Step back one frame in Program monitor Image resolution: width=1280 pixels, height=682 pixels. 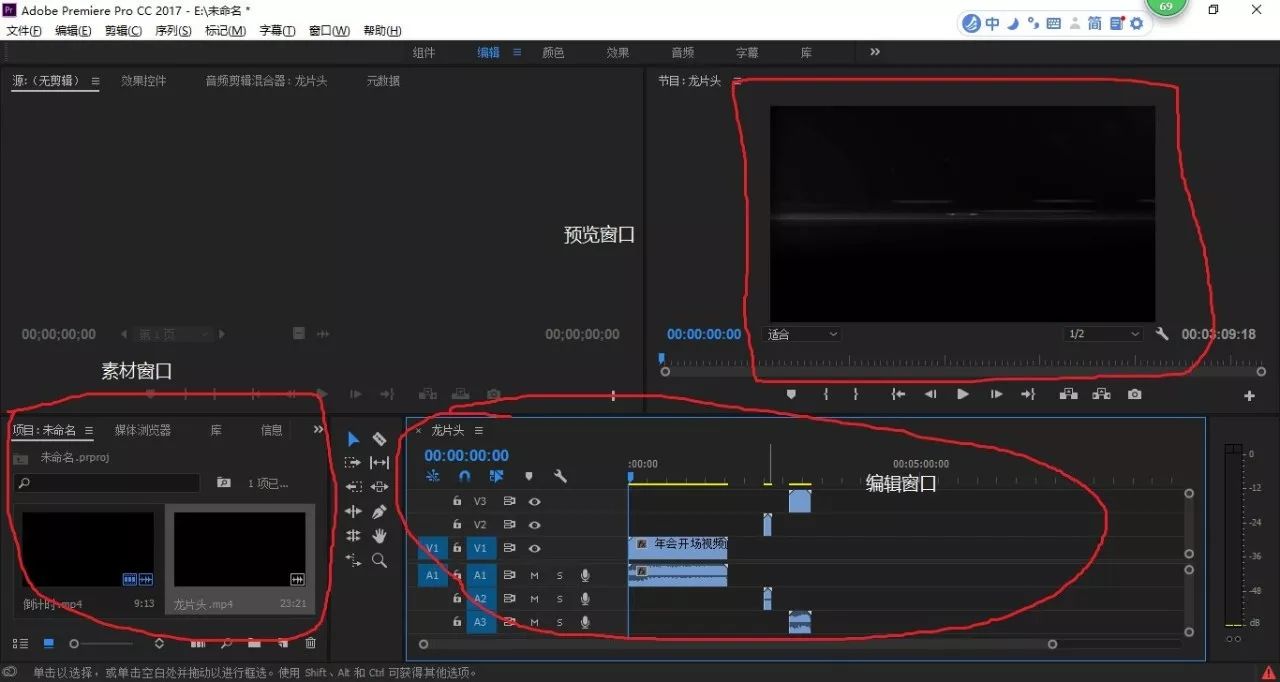click(x=930, y=395)
